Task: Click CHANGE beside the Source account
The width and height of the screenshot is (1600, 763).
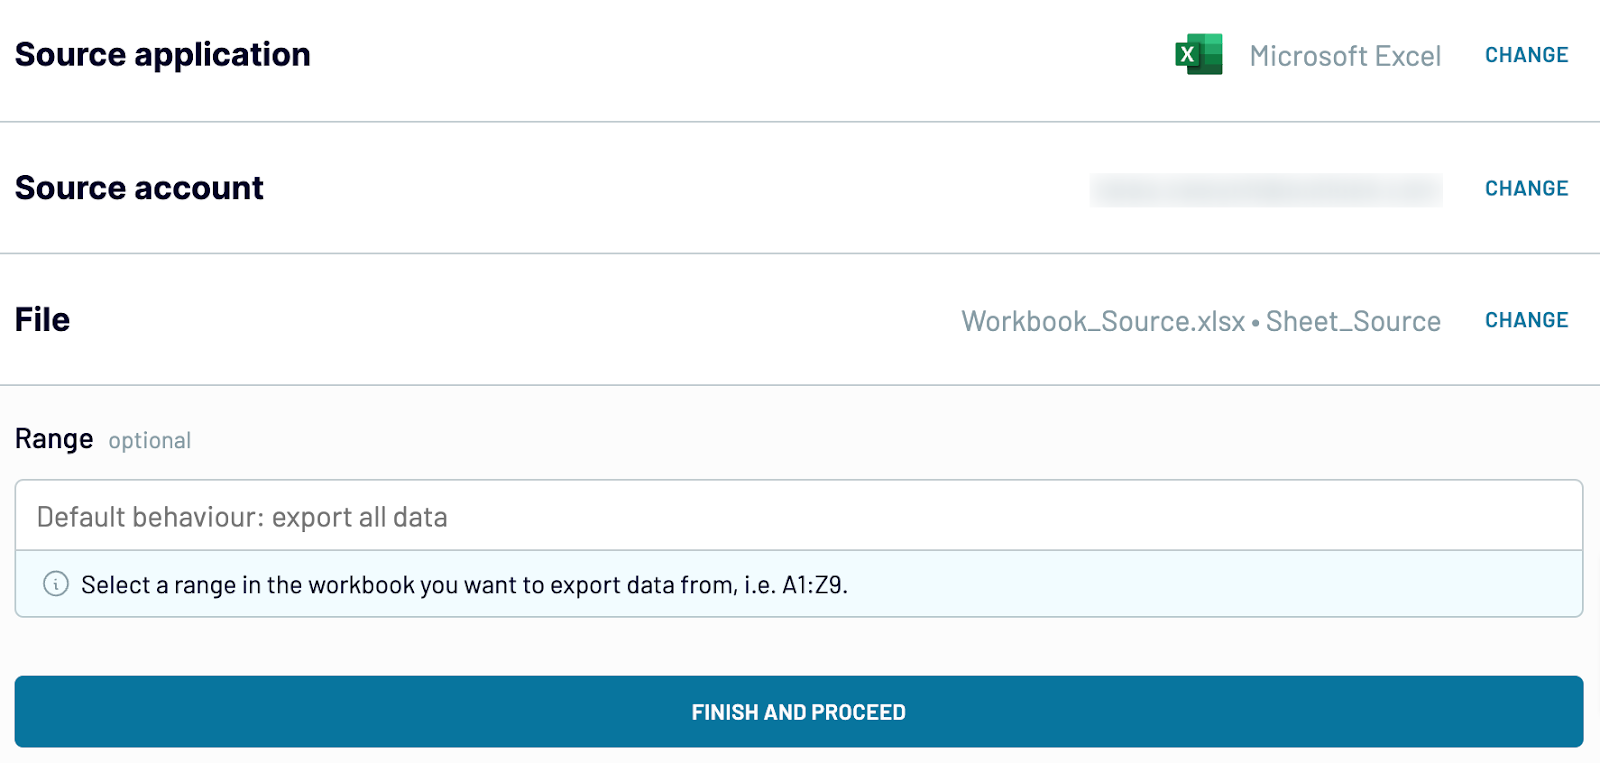Action: click(x=1526, y=188)
